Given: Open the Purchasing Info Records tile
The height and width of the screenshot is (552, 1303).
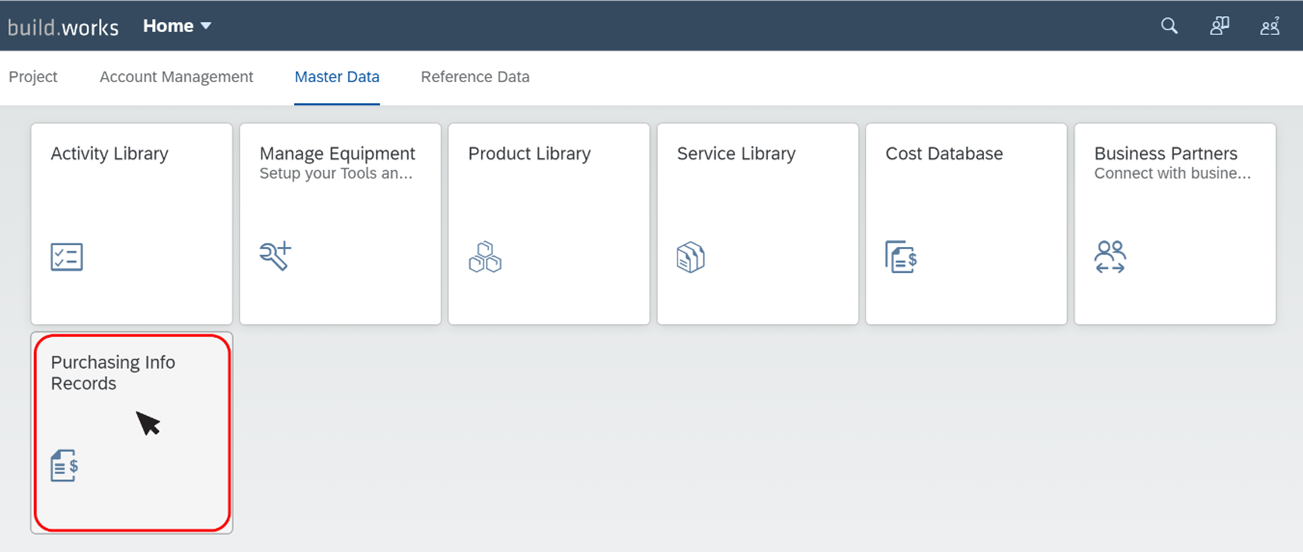Looking at the screenshot, I should pyautogui.click(x=132, y=432).
